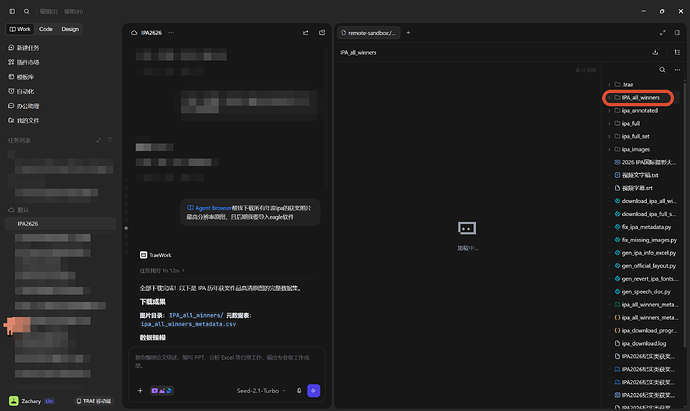Send the message with purple send button

(x=314, y=391)
